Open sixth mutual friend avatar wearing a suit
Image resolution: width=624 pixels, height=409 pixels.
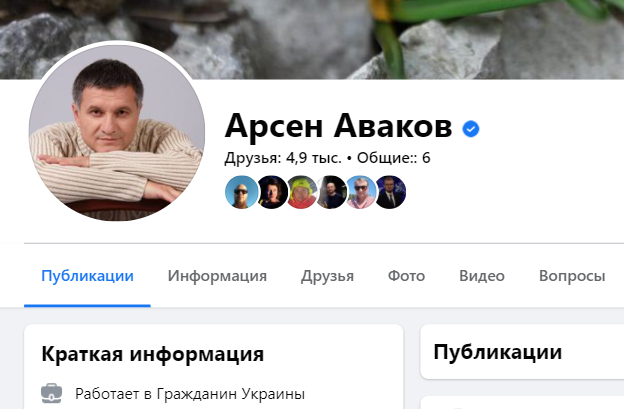391,192
